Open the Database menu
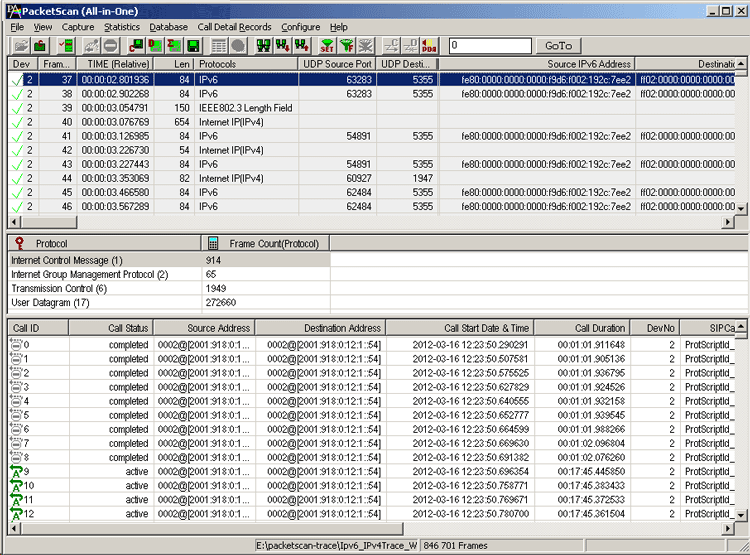 [168, 27]
